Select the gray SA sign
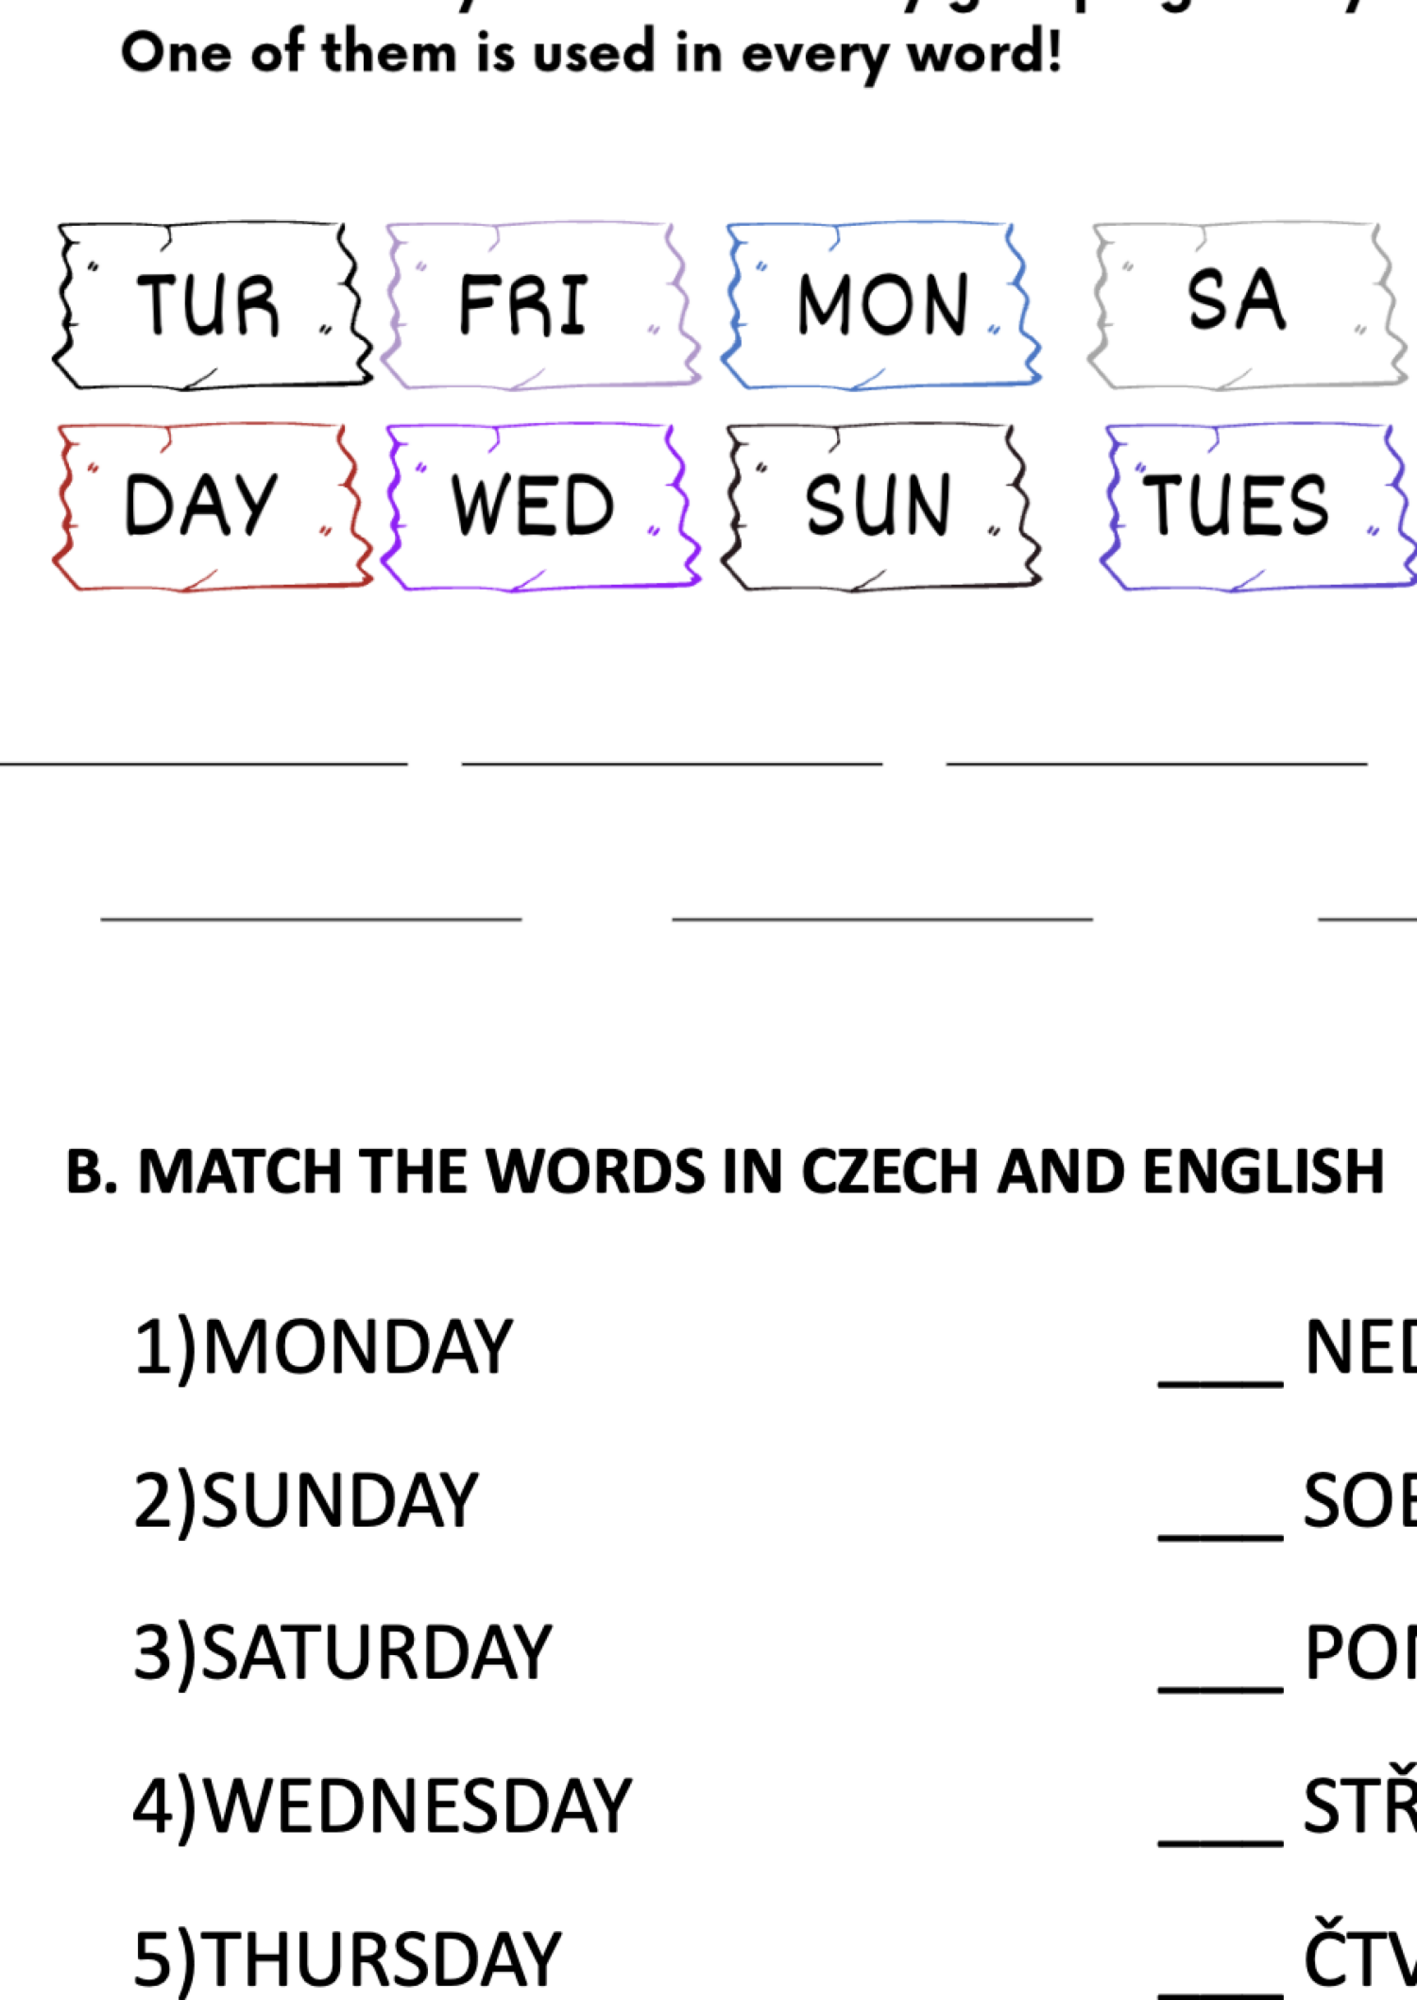The width and height of the screenshot is (1417, 2000). (x=1250, y=305)
